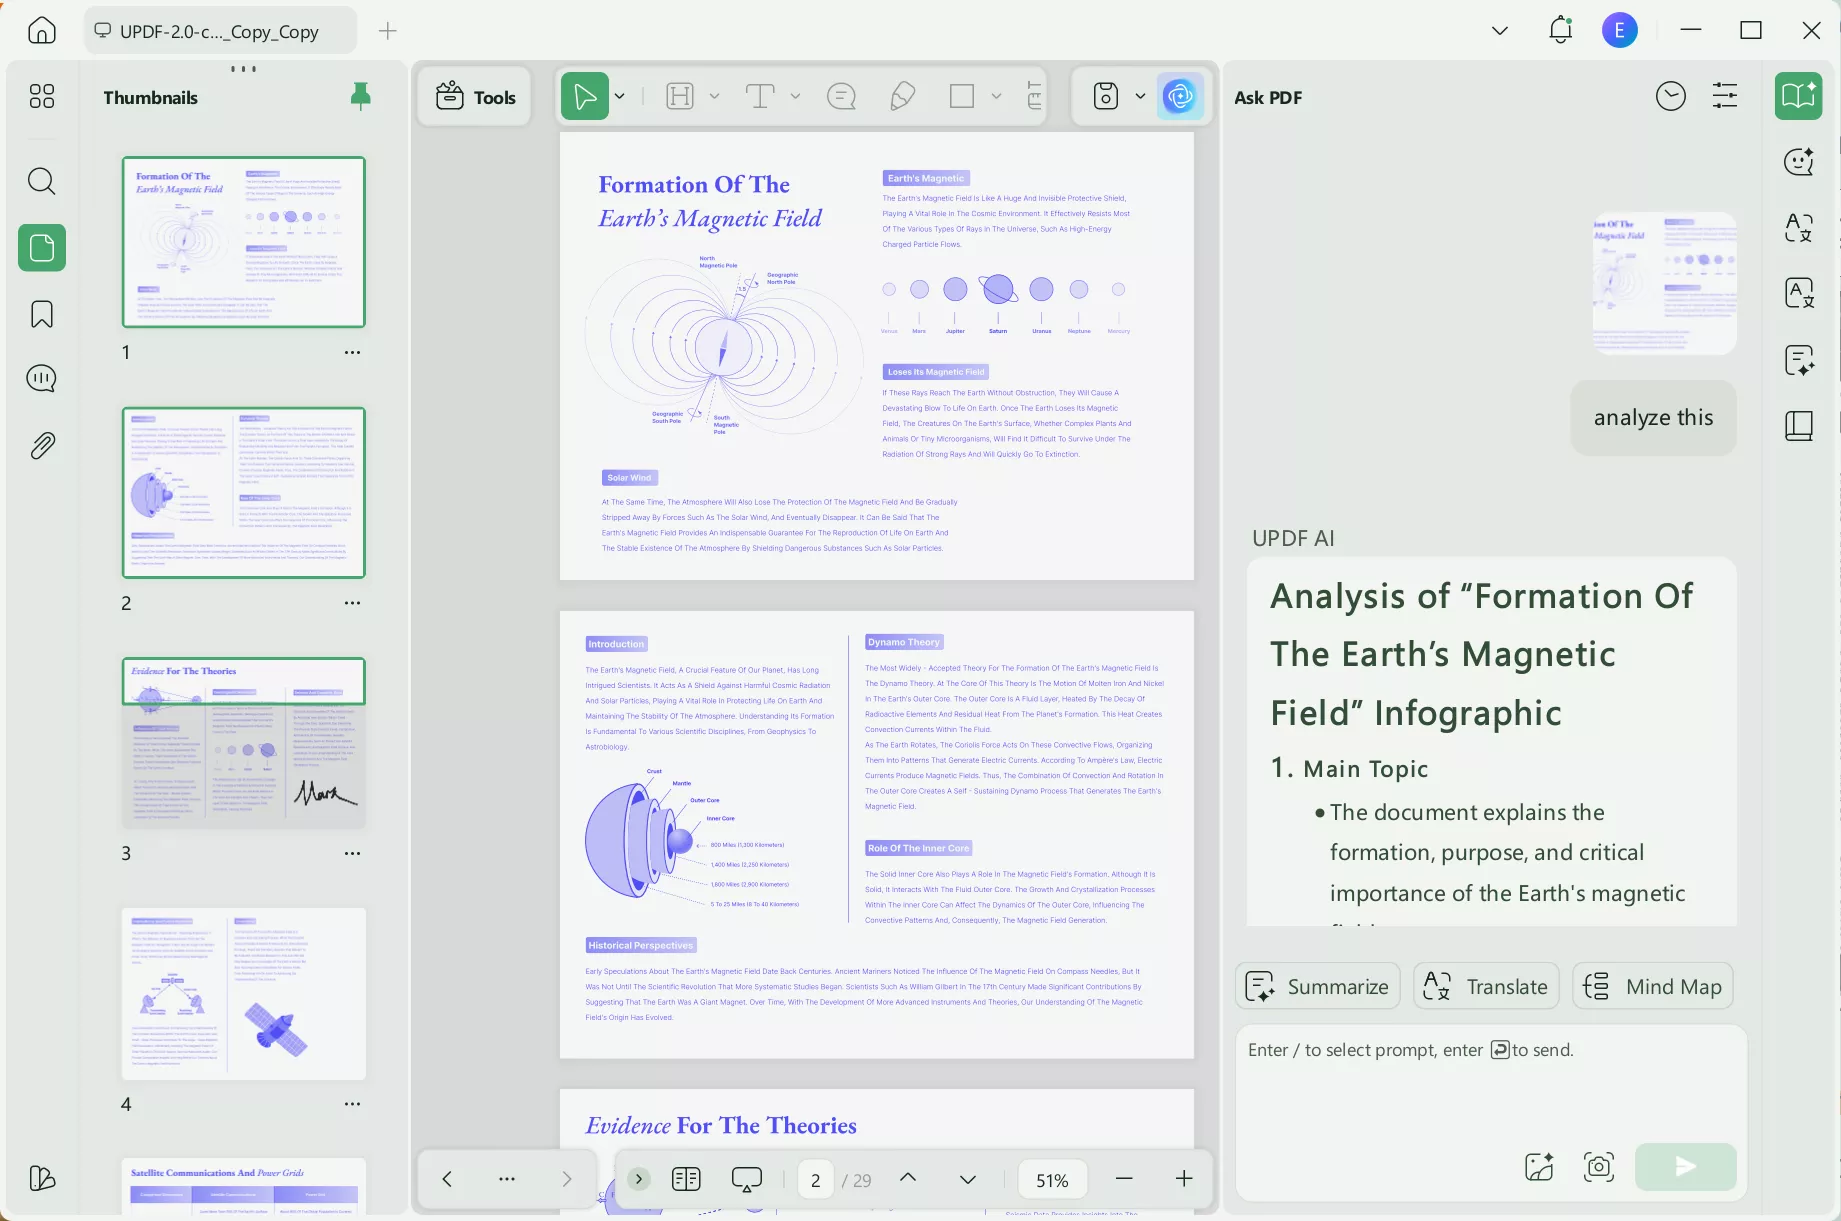Open the user account avatar E

pyautogui.click(x=1619, y=30)
